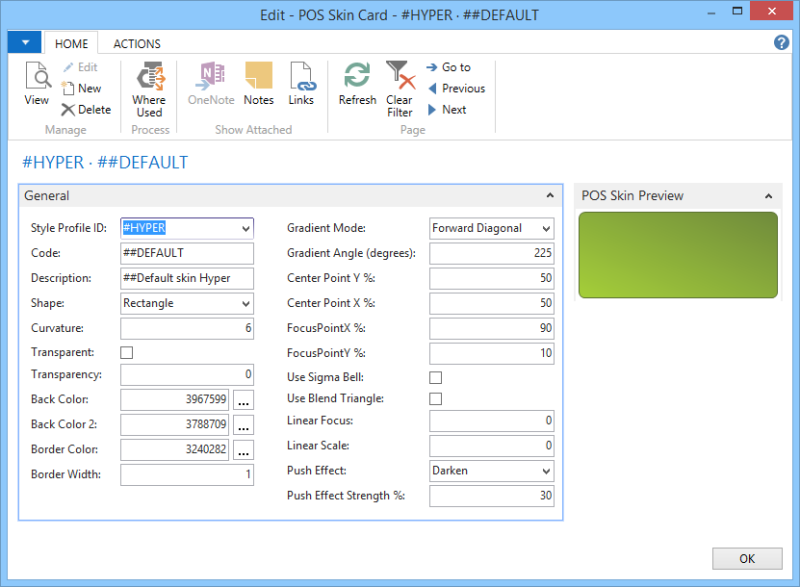Open help with the question mark icon
800x587 pixels.
pos(782,42)
